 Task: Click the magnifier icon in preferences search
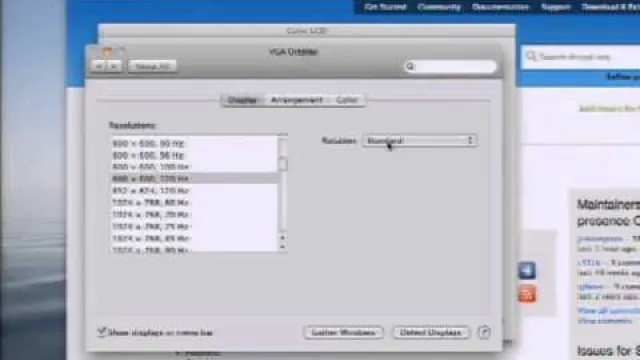[x=410, y=66]
